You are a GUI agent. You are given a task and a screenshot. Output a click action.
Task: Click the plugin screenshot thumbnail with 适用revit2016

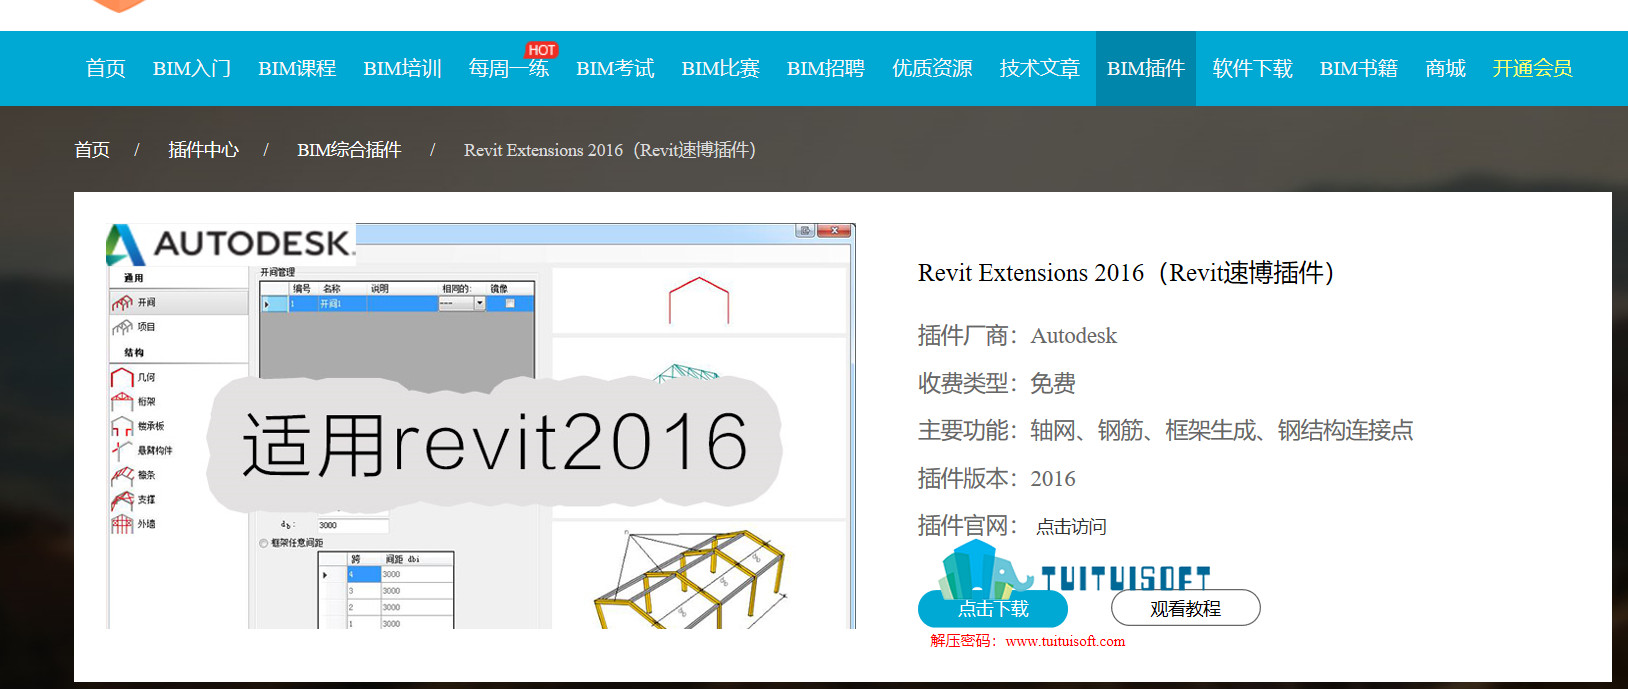point(480,426)
